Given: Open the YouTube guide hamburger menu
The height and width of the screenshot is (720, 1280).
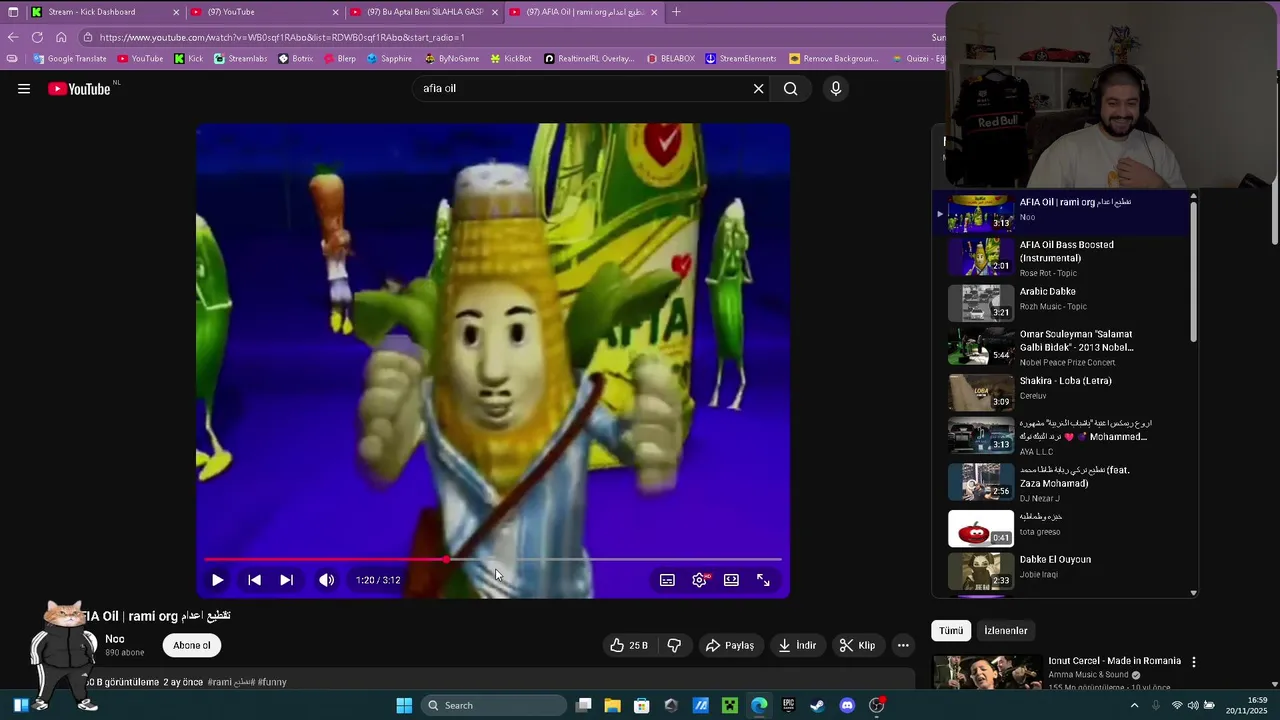Looking at the screenshot, I should pos(24,89).
